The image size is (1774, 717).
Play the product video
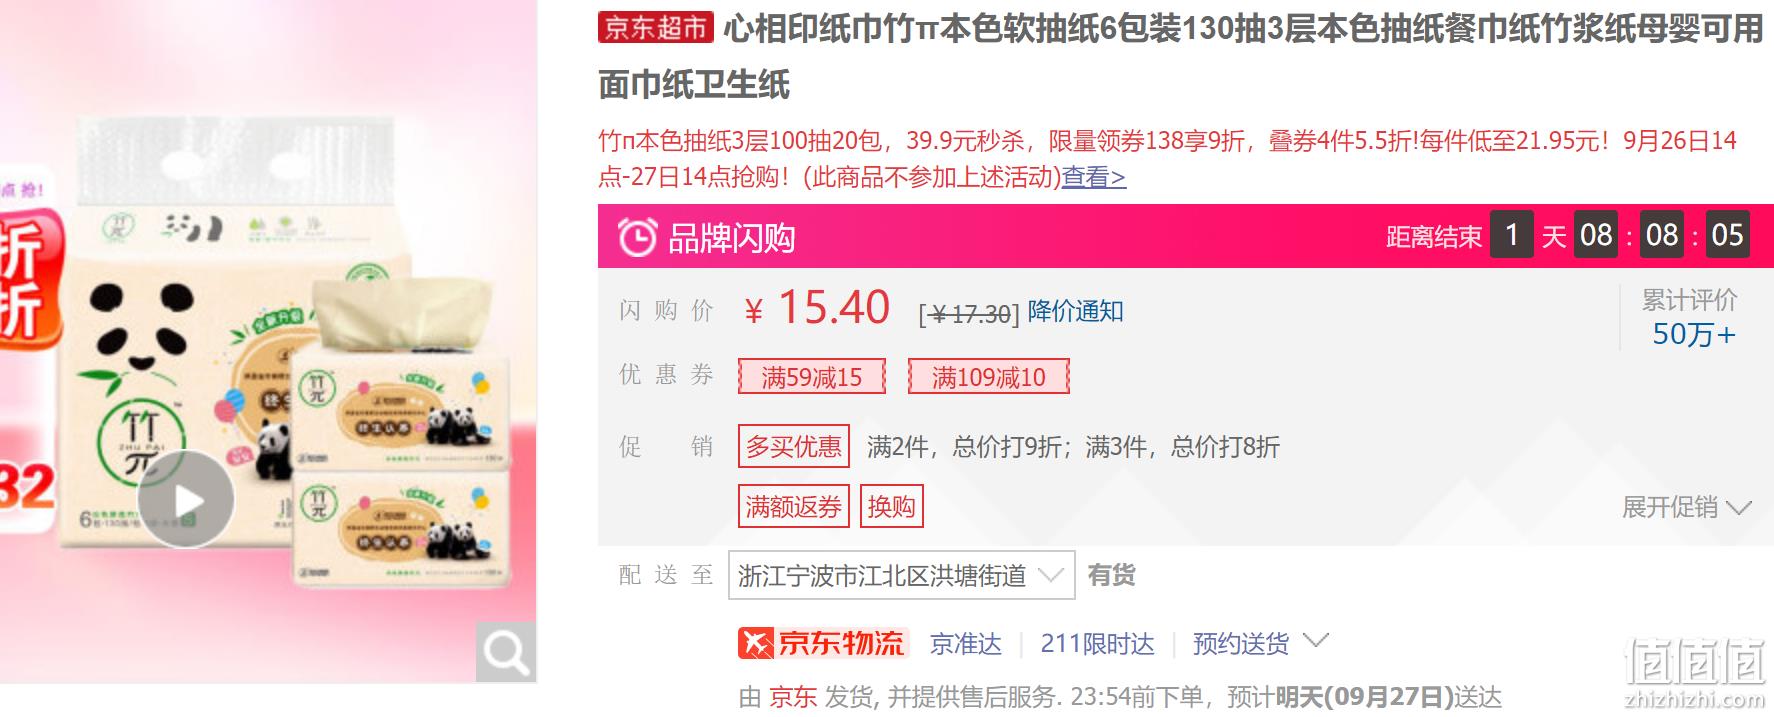pos(186,499)
